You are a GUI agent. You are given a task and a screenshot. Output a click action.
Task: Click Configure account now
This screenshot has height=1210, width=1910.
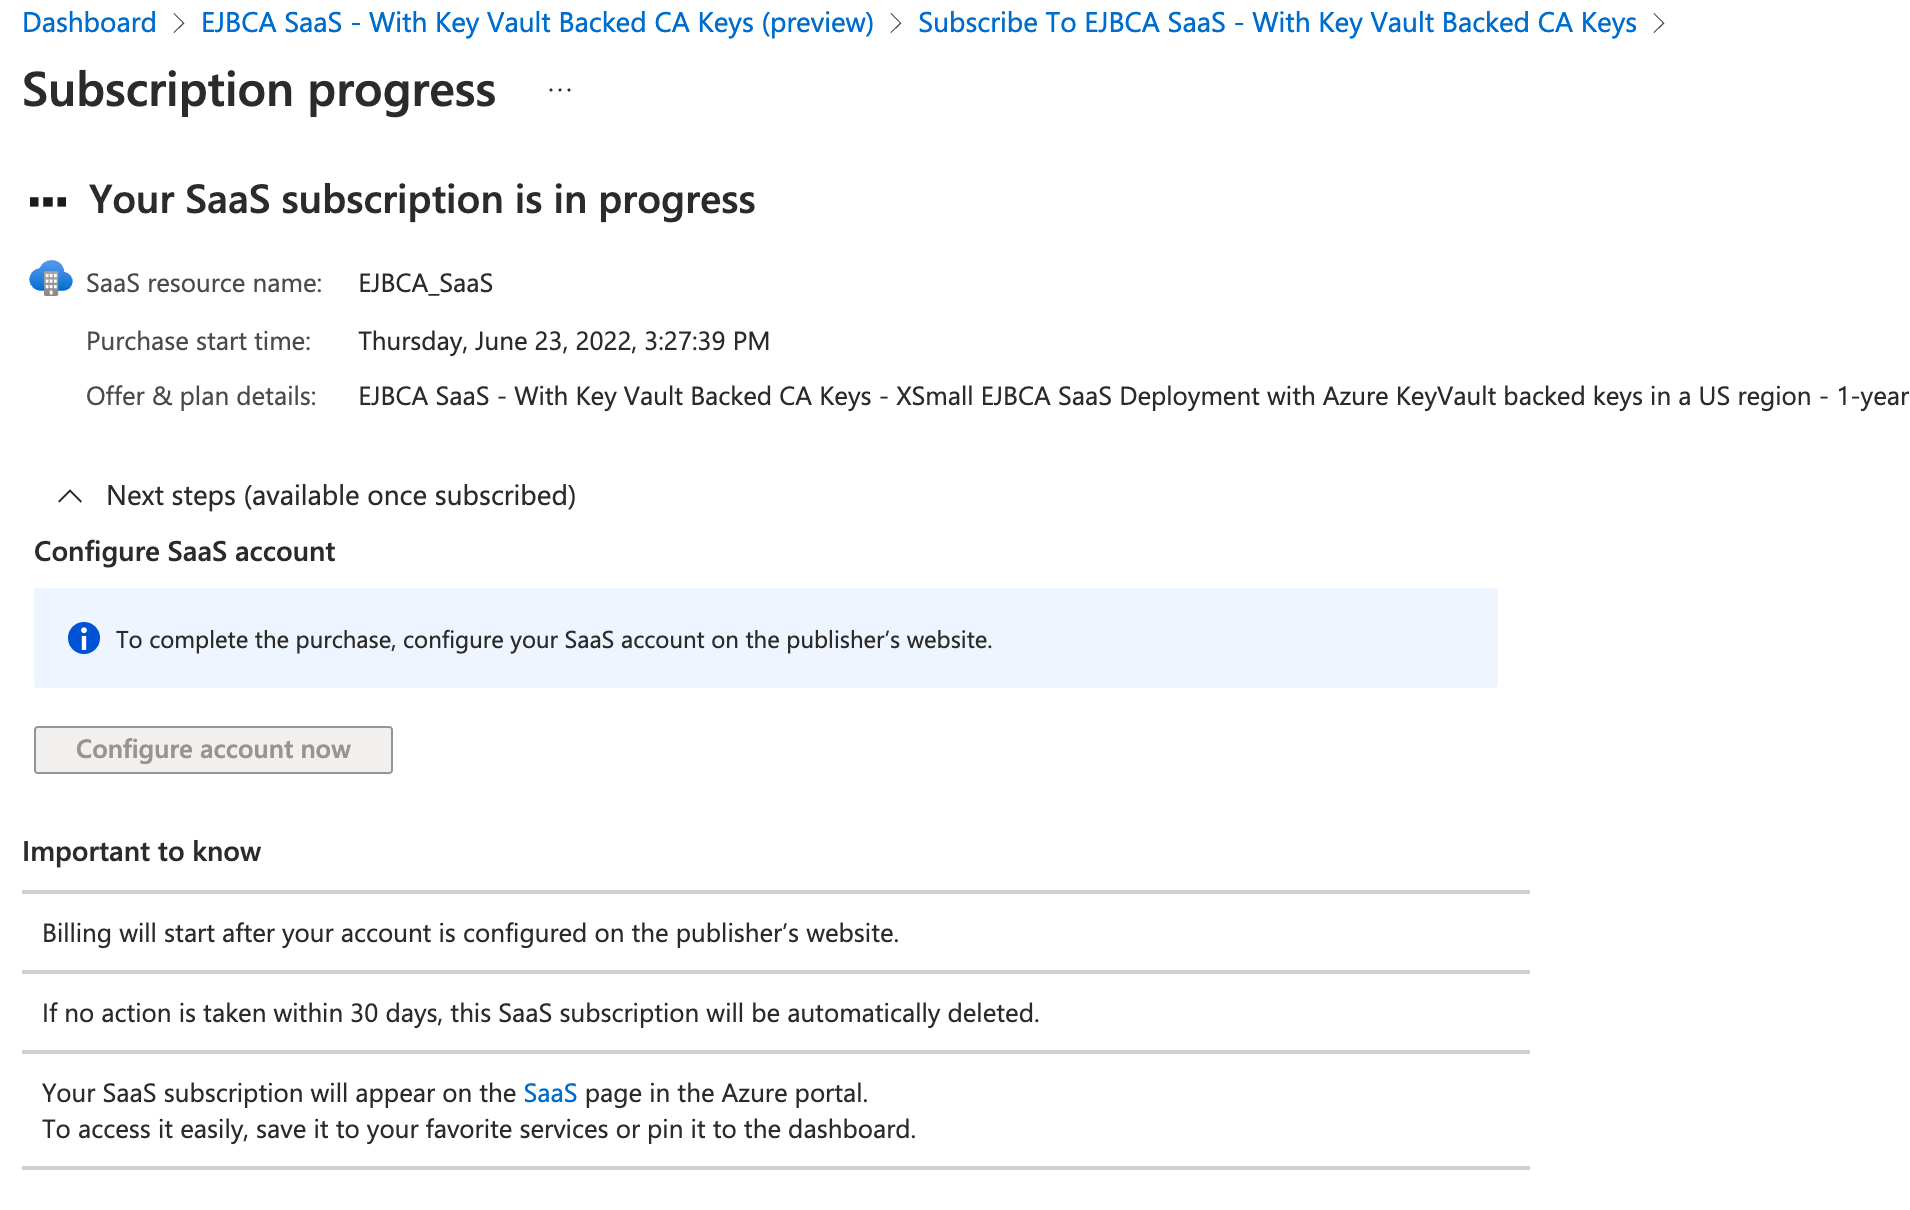[x=212, y=749]
